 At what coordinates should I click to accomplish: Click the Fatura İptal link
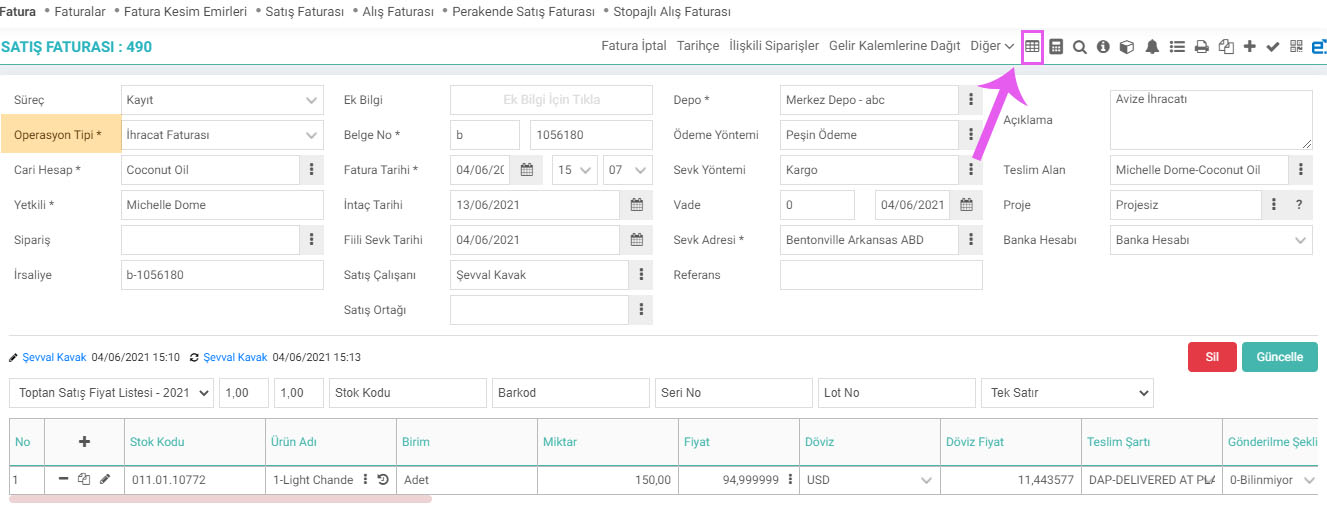(634, 46)
